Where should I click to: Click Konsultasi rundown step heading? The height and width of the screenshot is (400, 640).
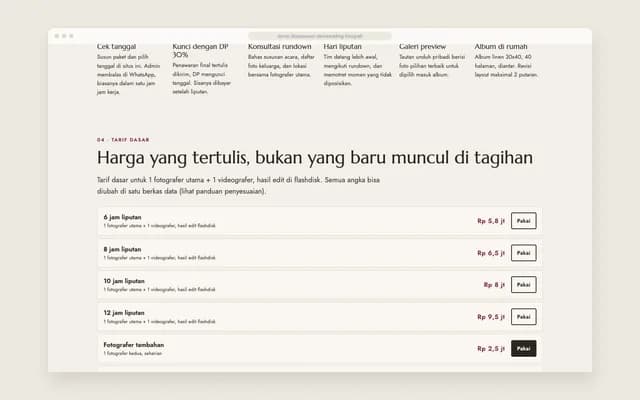tap(280, 47)
